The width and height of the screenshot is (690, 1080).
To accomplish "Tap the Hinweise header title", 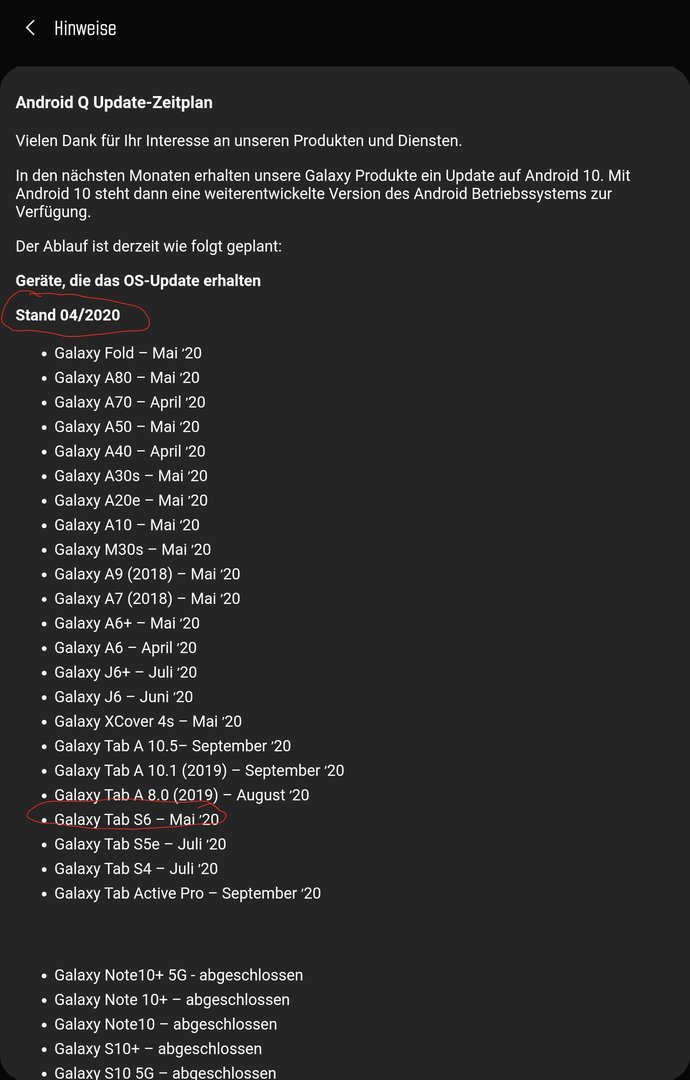I will click(x=85, y=28).
